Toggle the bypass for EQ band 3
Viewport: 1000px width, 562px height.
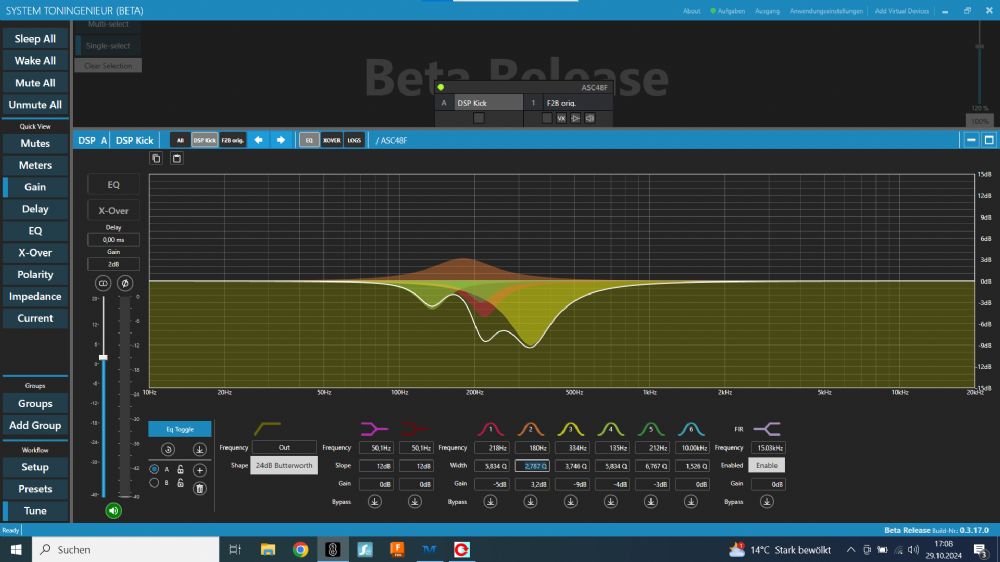571,502
